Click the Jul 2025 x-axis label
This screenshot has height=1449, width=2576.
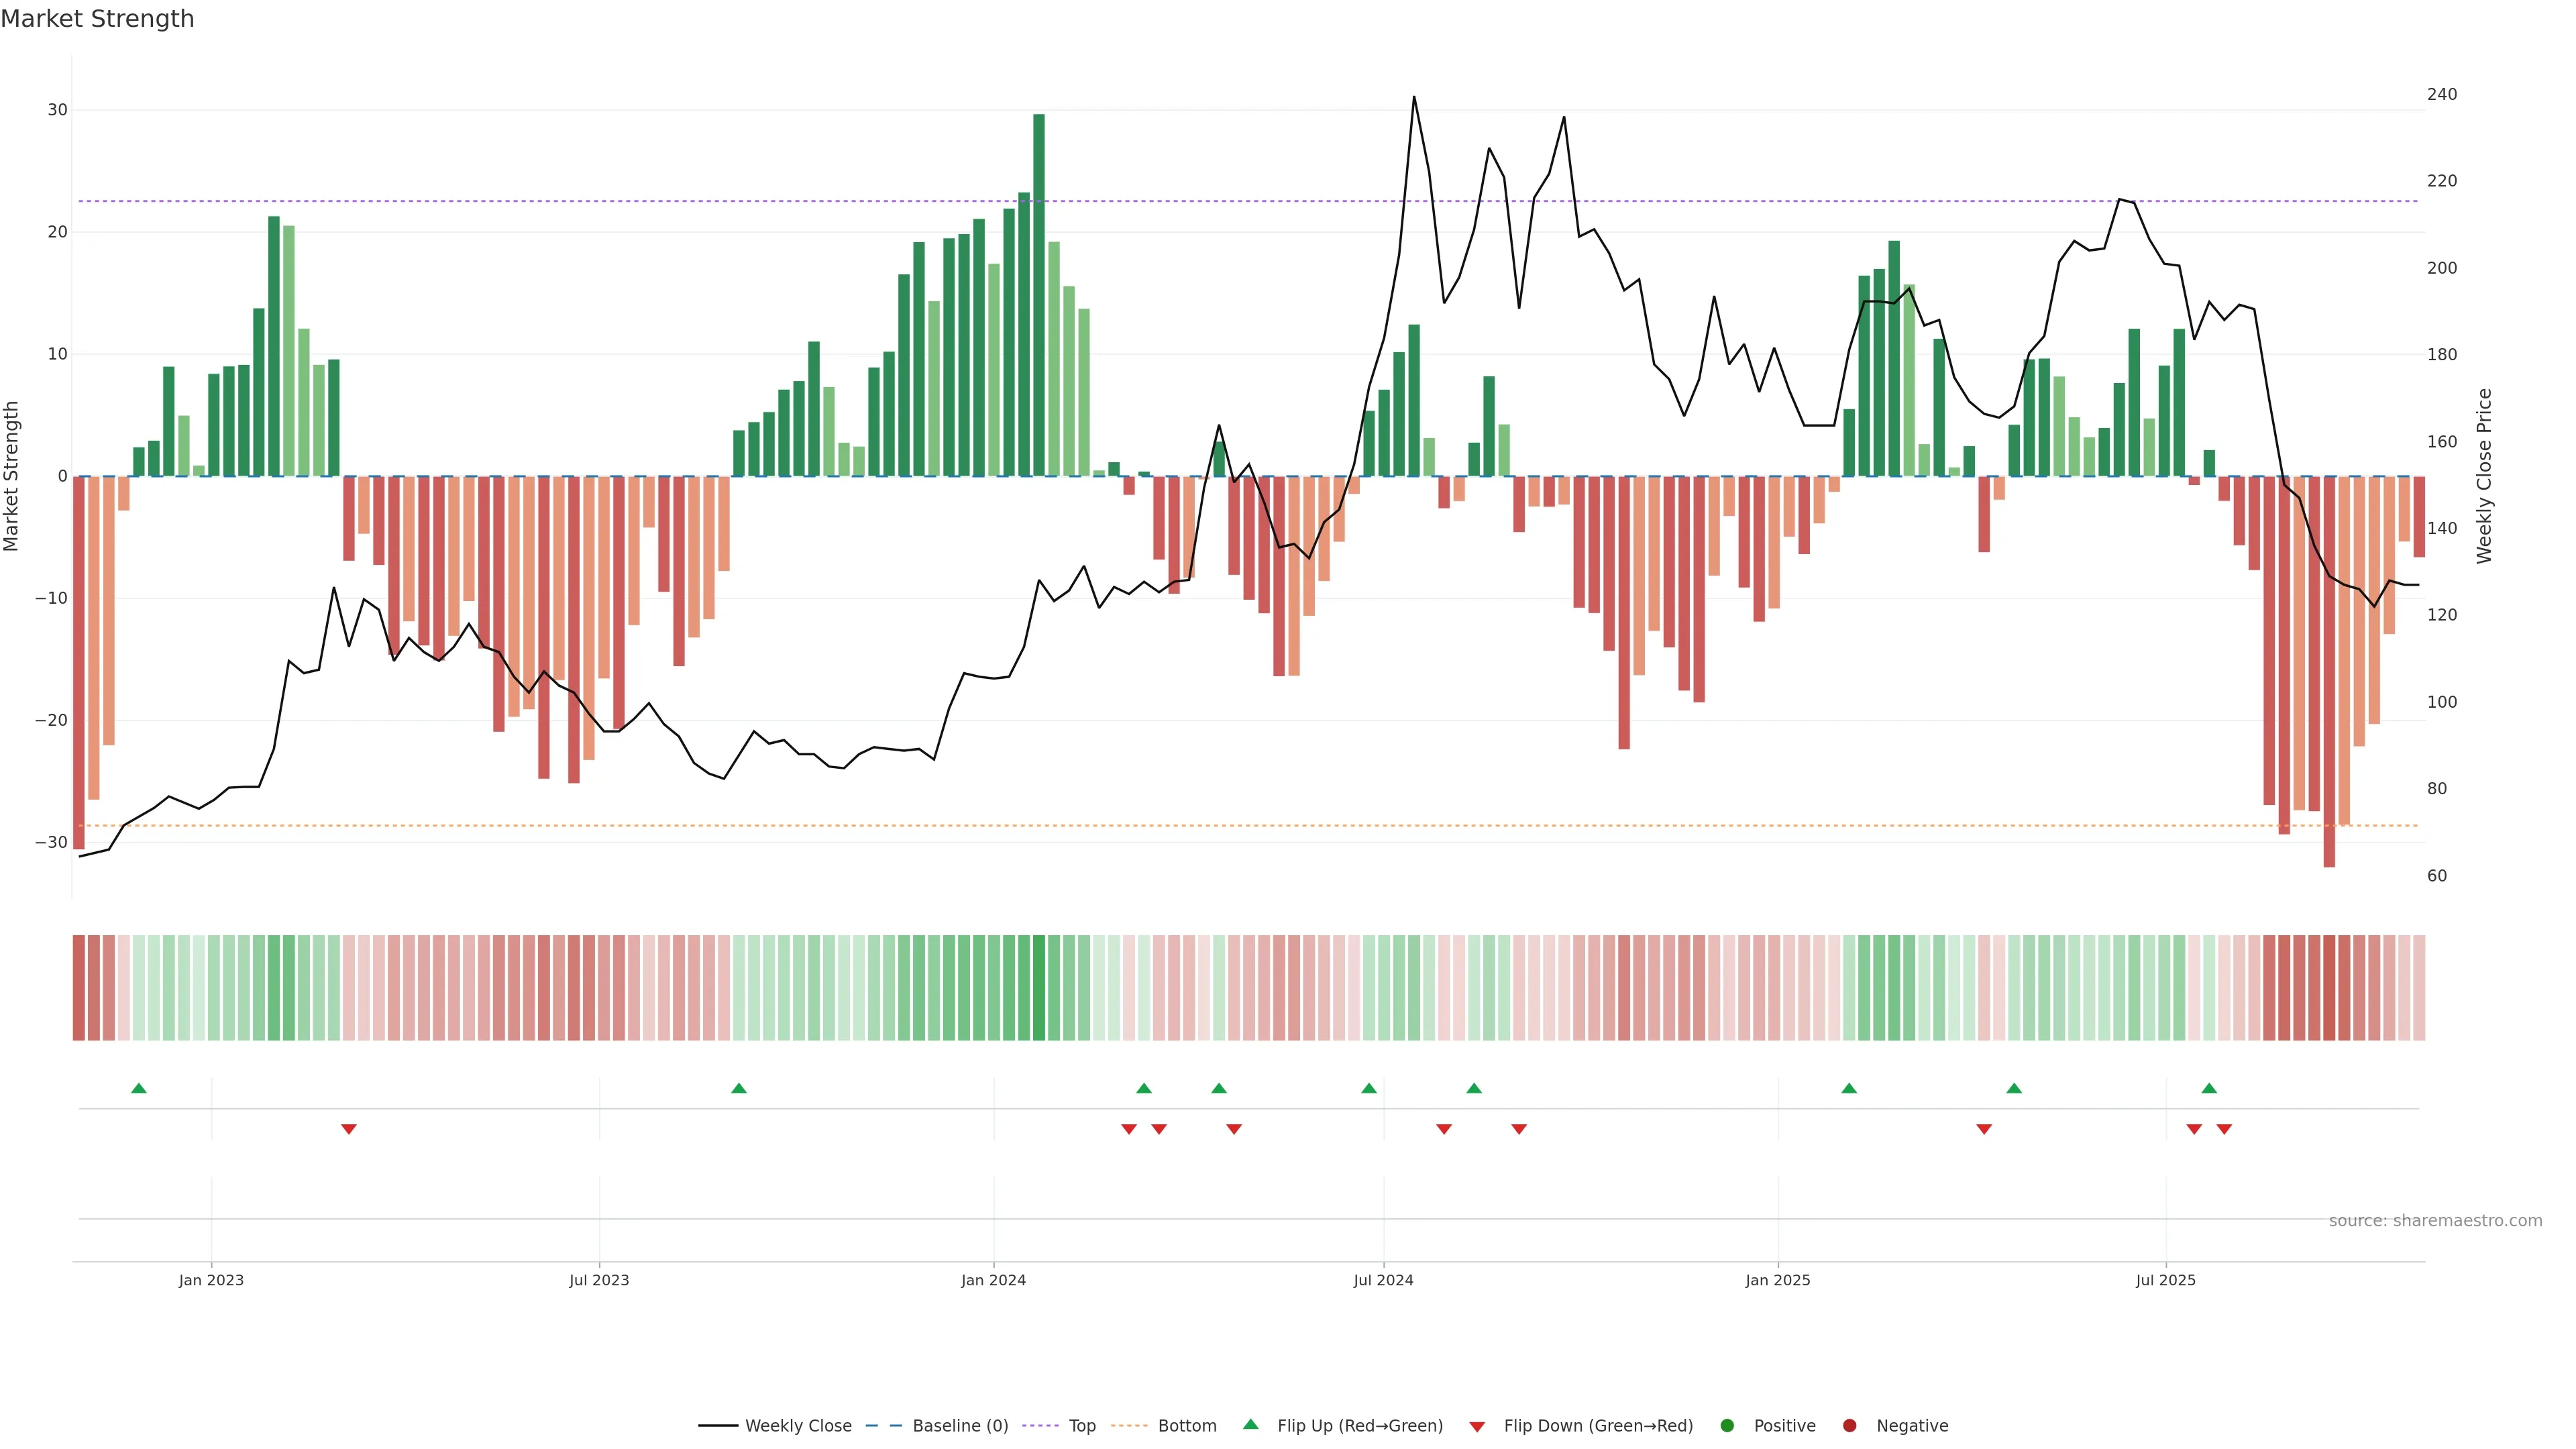tap(2165, 1280)
